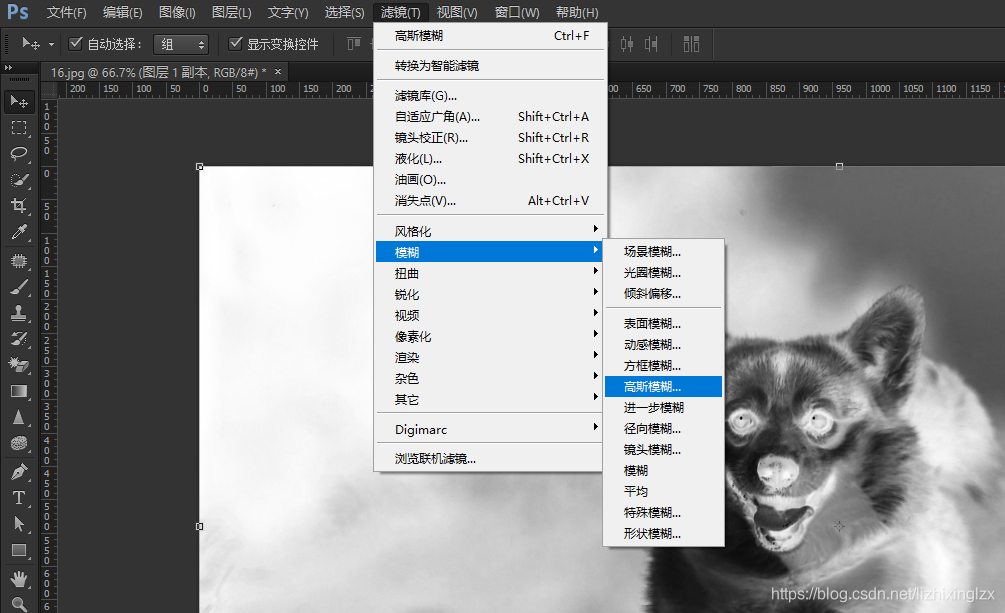Toggle the 自动选择 checkbox
This screenshot has width=1005, height=613.
point(76,44)
